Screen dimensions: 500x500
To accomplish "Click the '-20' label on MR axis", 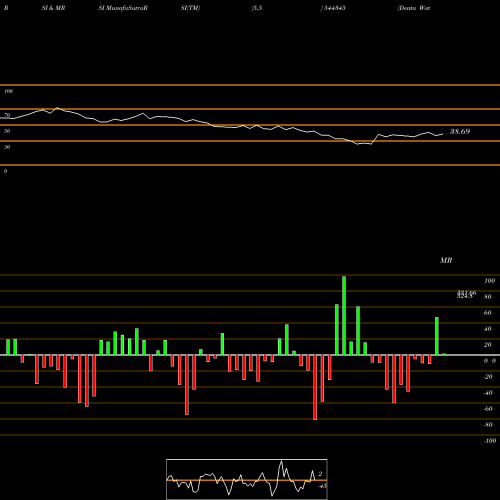I will [488, 377].
